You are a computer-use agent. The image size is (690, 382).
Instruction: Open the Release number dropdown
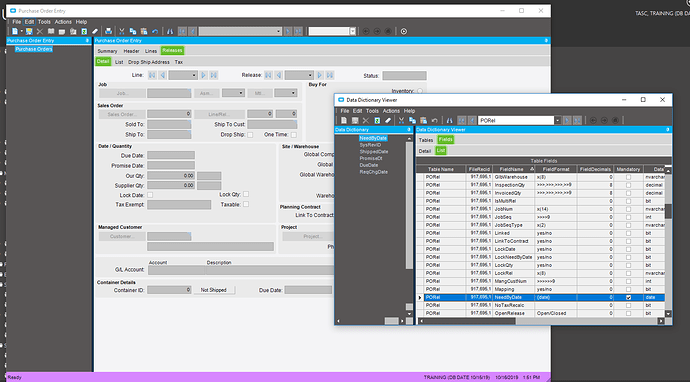311,75
